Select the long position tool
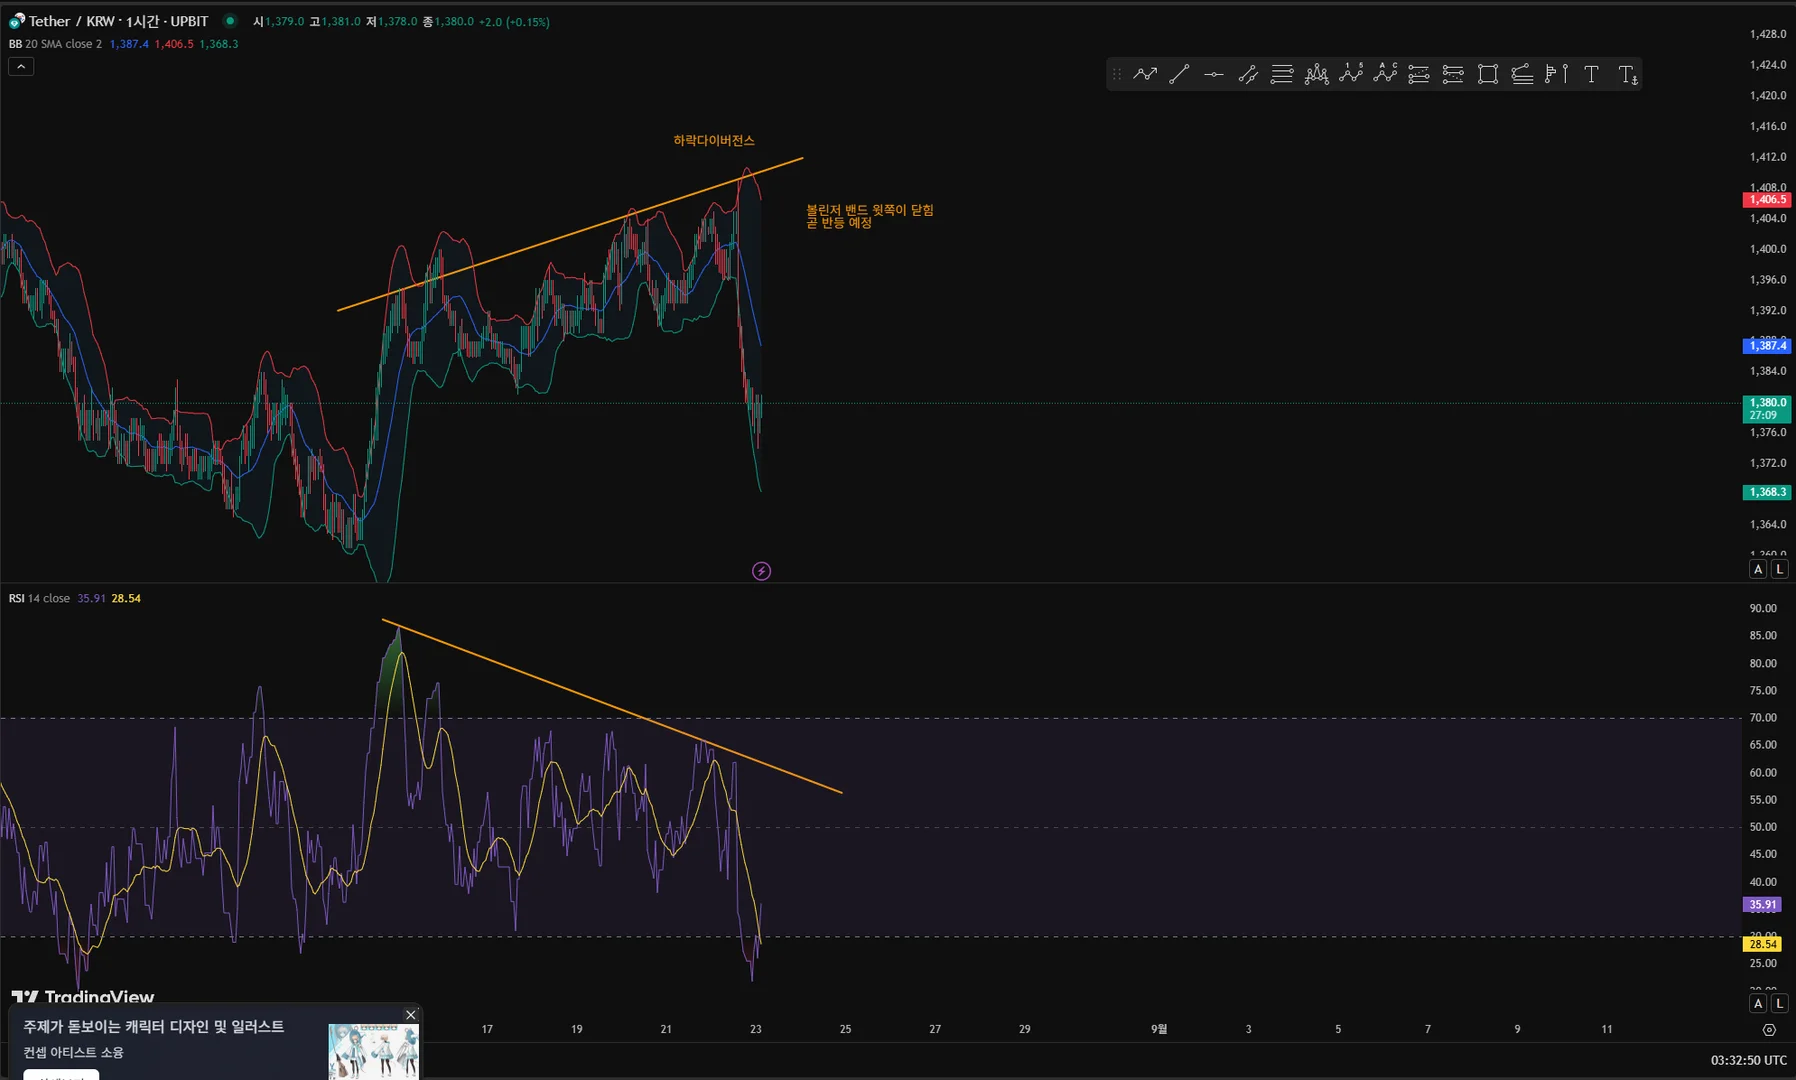The width and height of the screenshot is (1796, 1080). tap(1419, 74)
